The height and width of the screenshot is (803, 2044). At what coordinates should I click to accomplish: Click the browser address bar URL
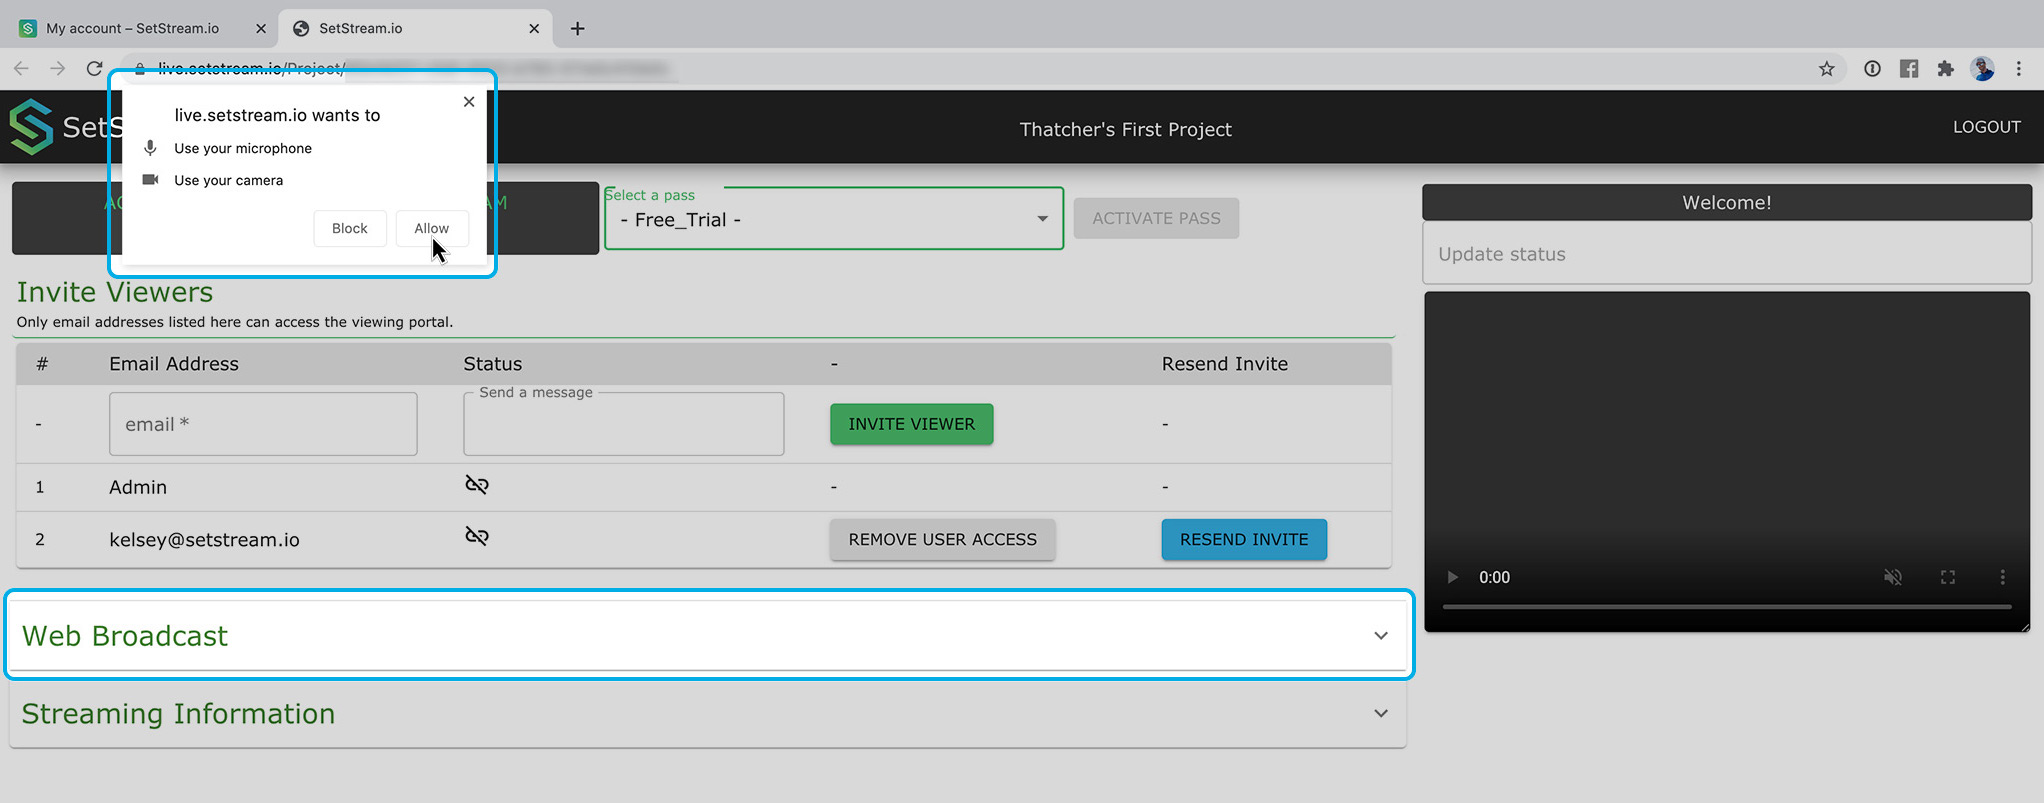pos(252,68)
